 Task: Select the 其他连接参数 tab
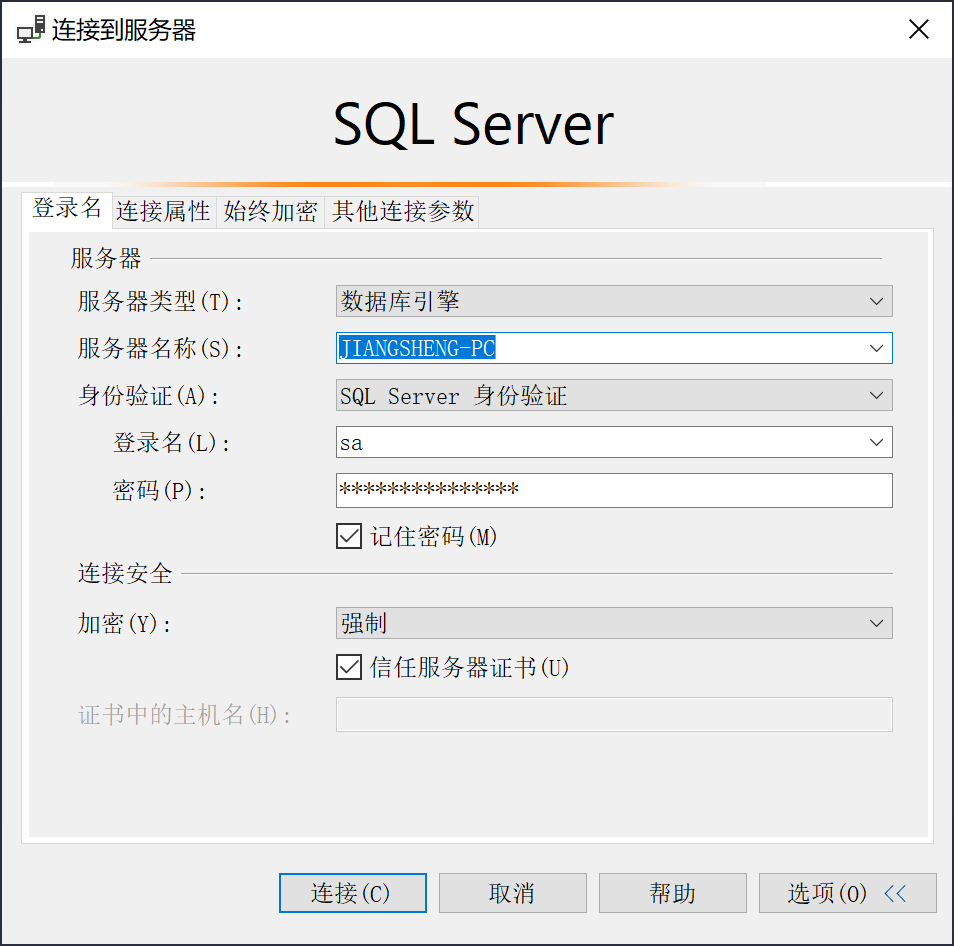point(402,211)
